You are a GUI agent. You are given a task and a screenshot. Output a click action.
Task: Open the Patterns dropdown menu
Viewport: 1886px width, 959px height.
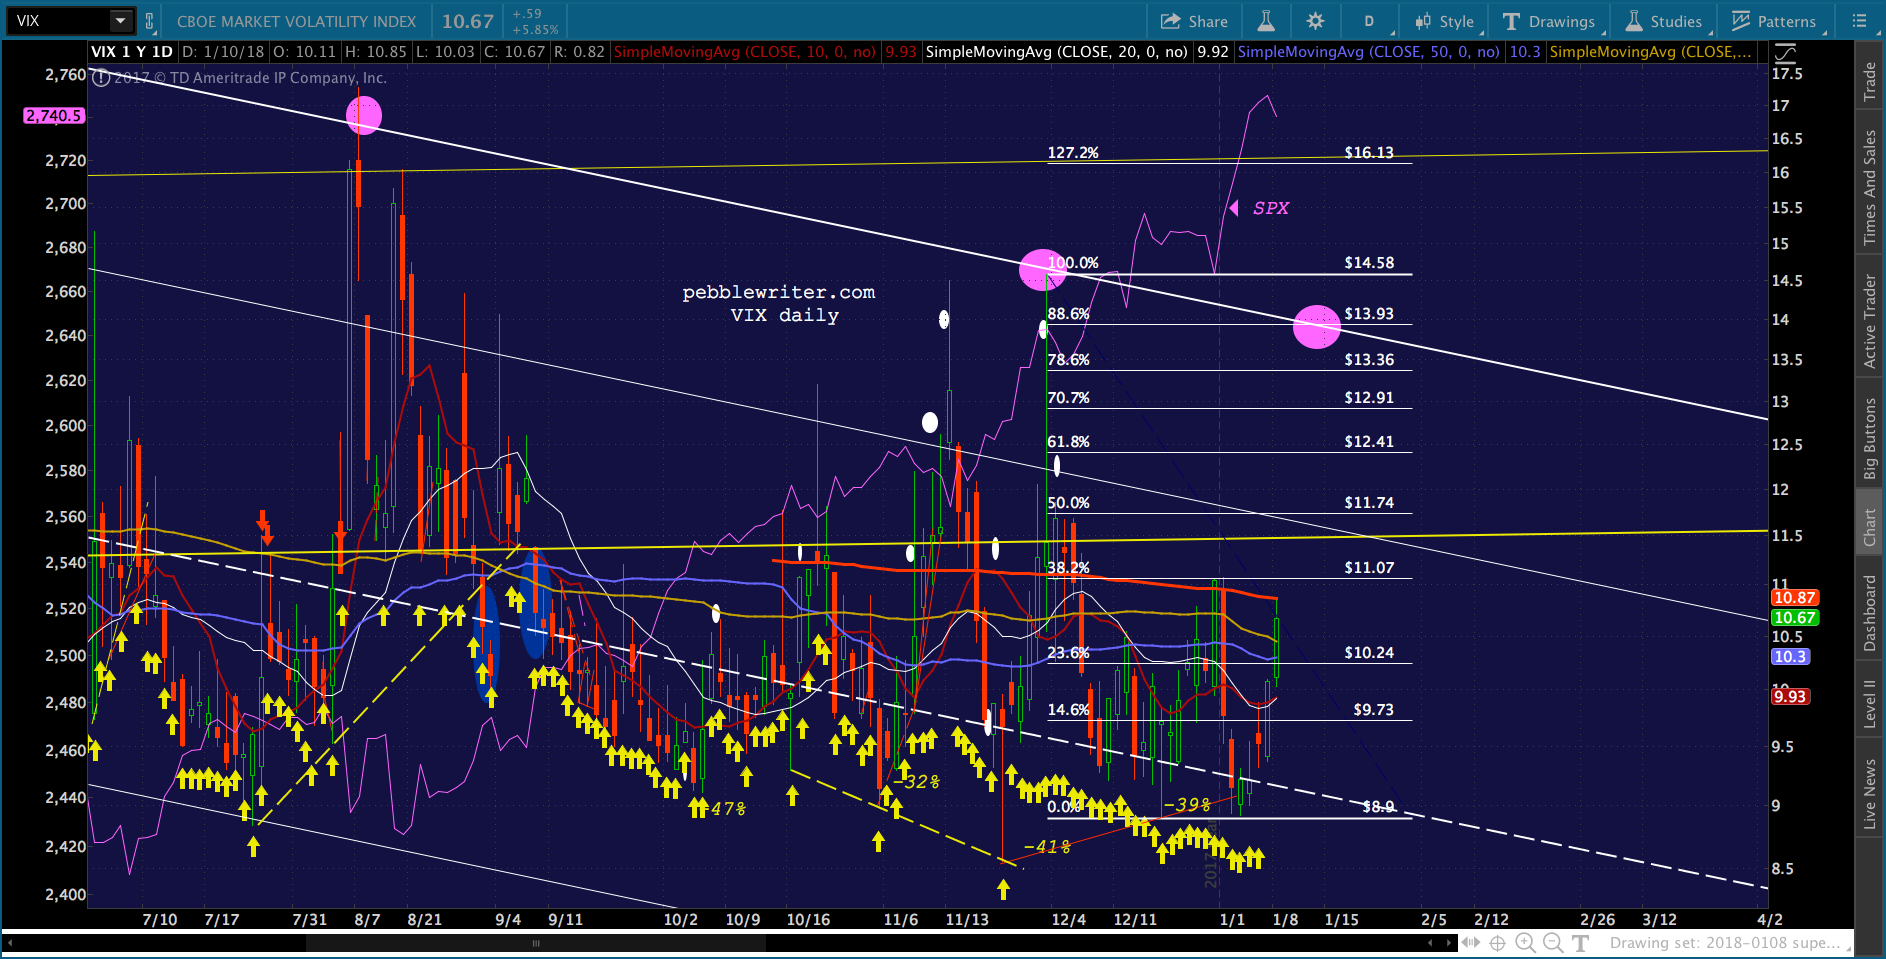pos(1774,21)
